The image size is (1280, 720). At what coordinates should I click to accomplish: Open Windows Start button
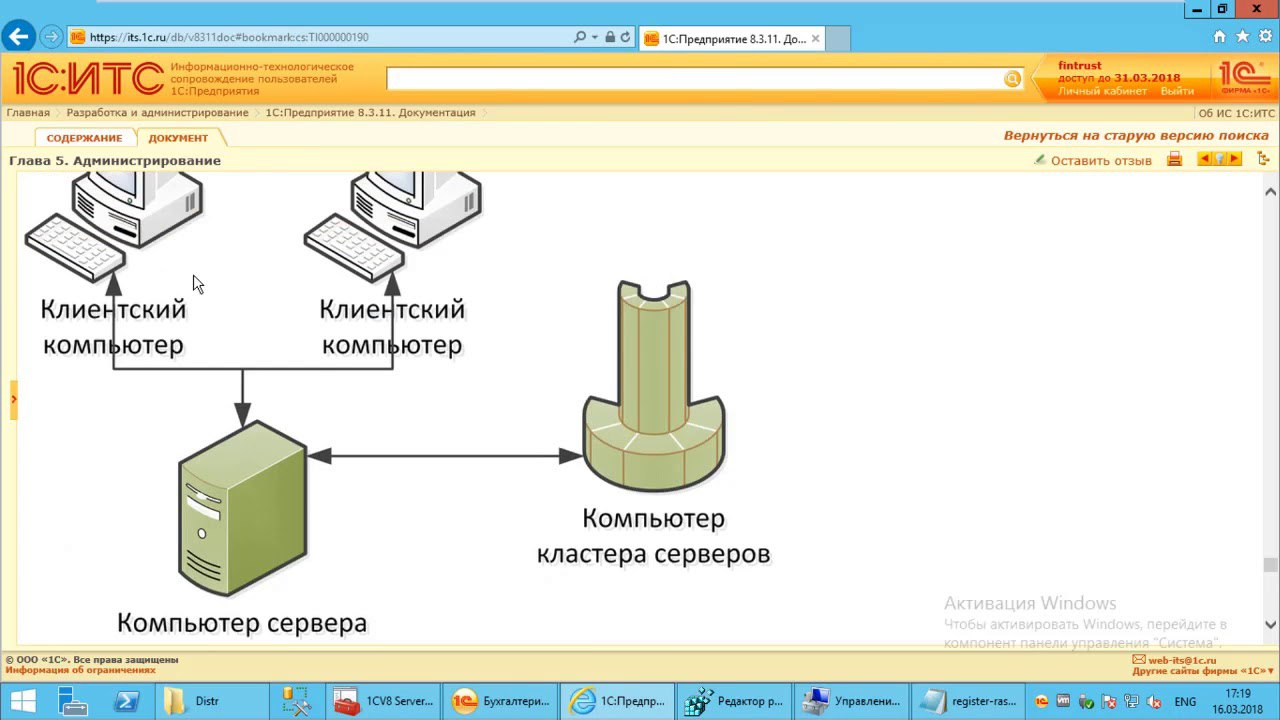[x=23, y=701]
